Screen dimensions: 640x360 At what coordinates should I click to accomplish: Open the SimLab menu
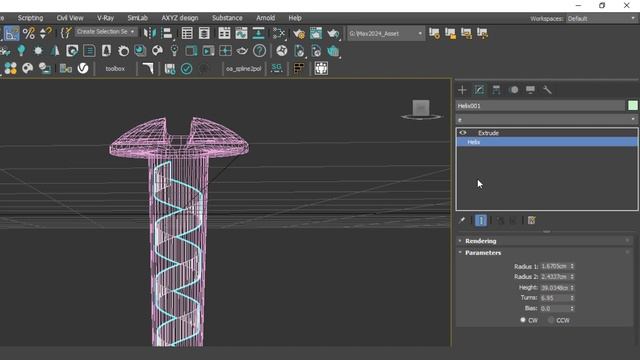(x=137, y=18)
